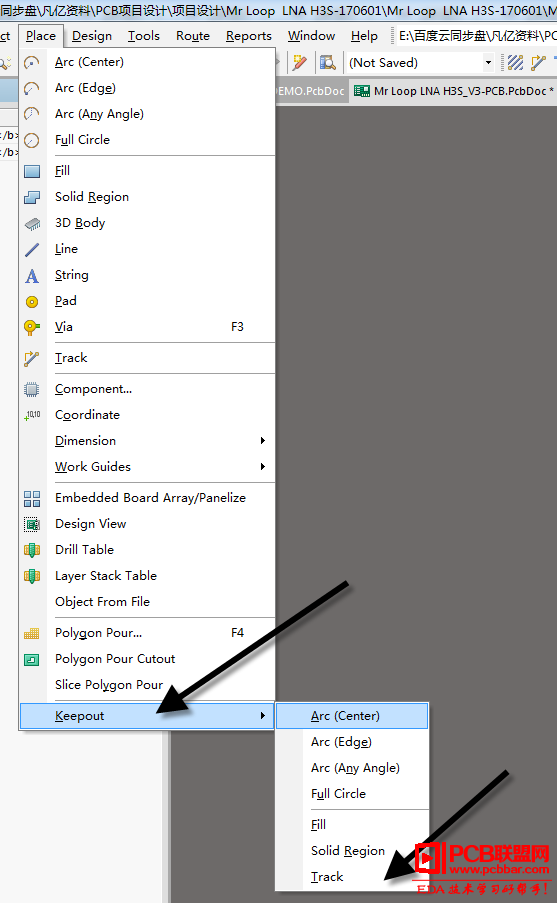This screenshot has width=557, height=903.
Task: Click the Polygon Pour icon
Action: [x=32, y=633]
